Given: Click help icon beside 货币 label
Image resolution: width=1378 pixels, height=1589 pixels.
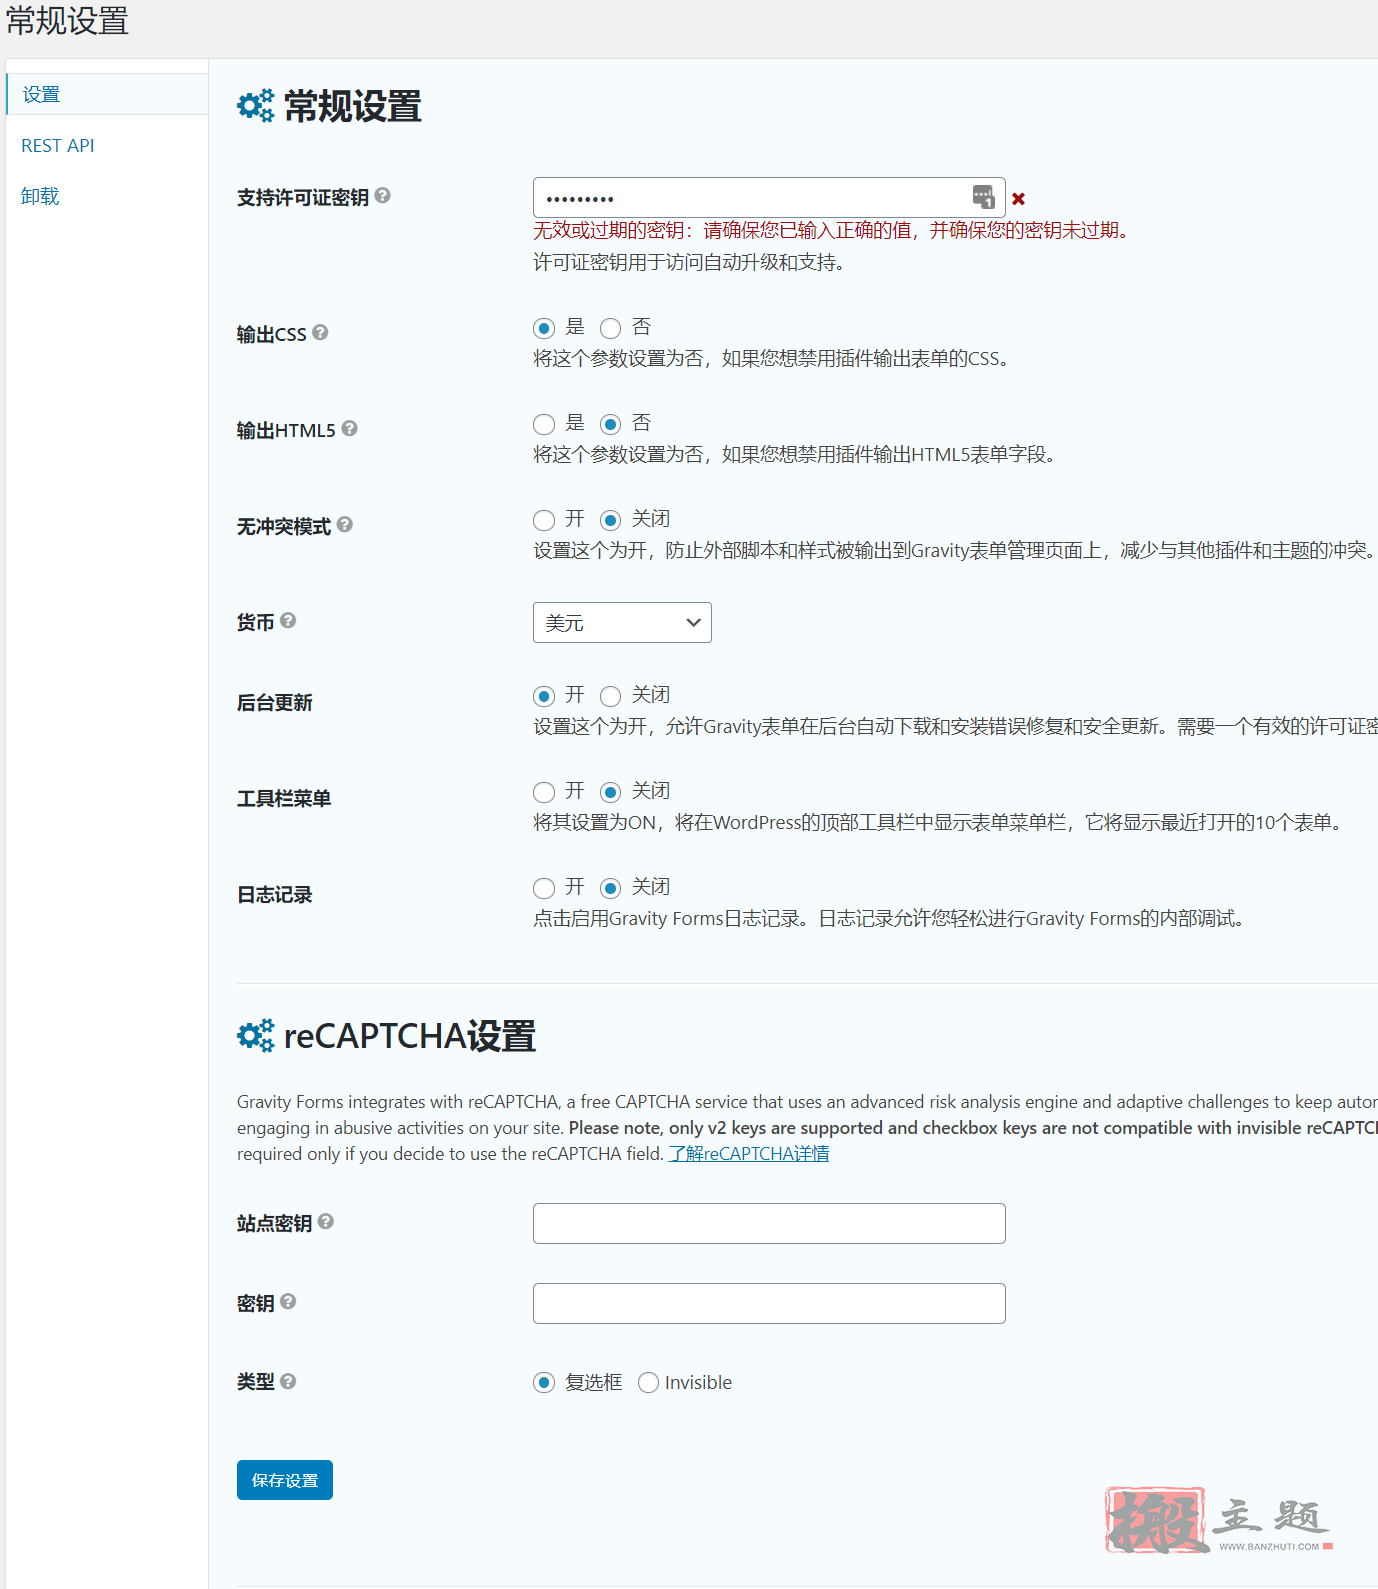Looking at the screenshot, I should coord(288,620).
